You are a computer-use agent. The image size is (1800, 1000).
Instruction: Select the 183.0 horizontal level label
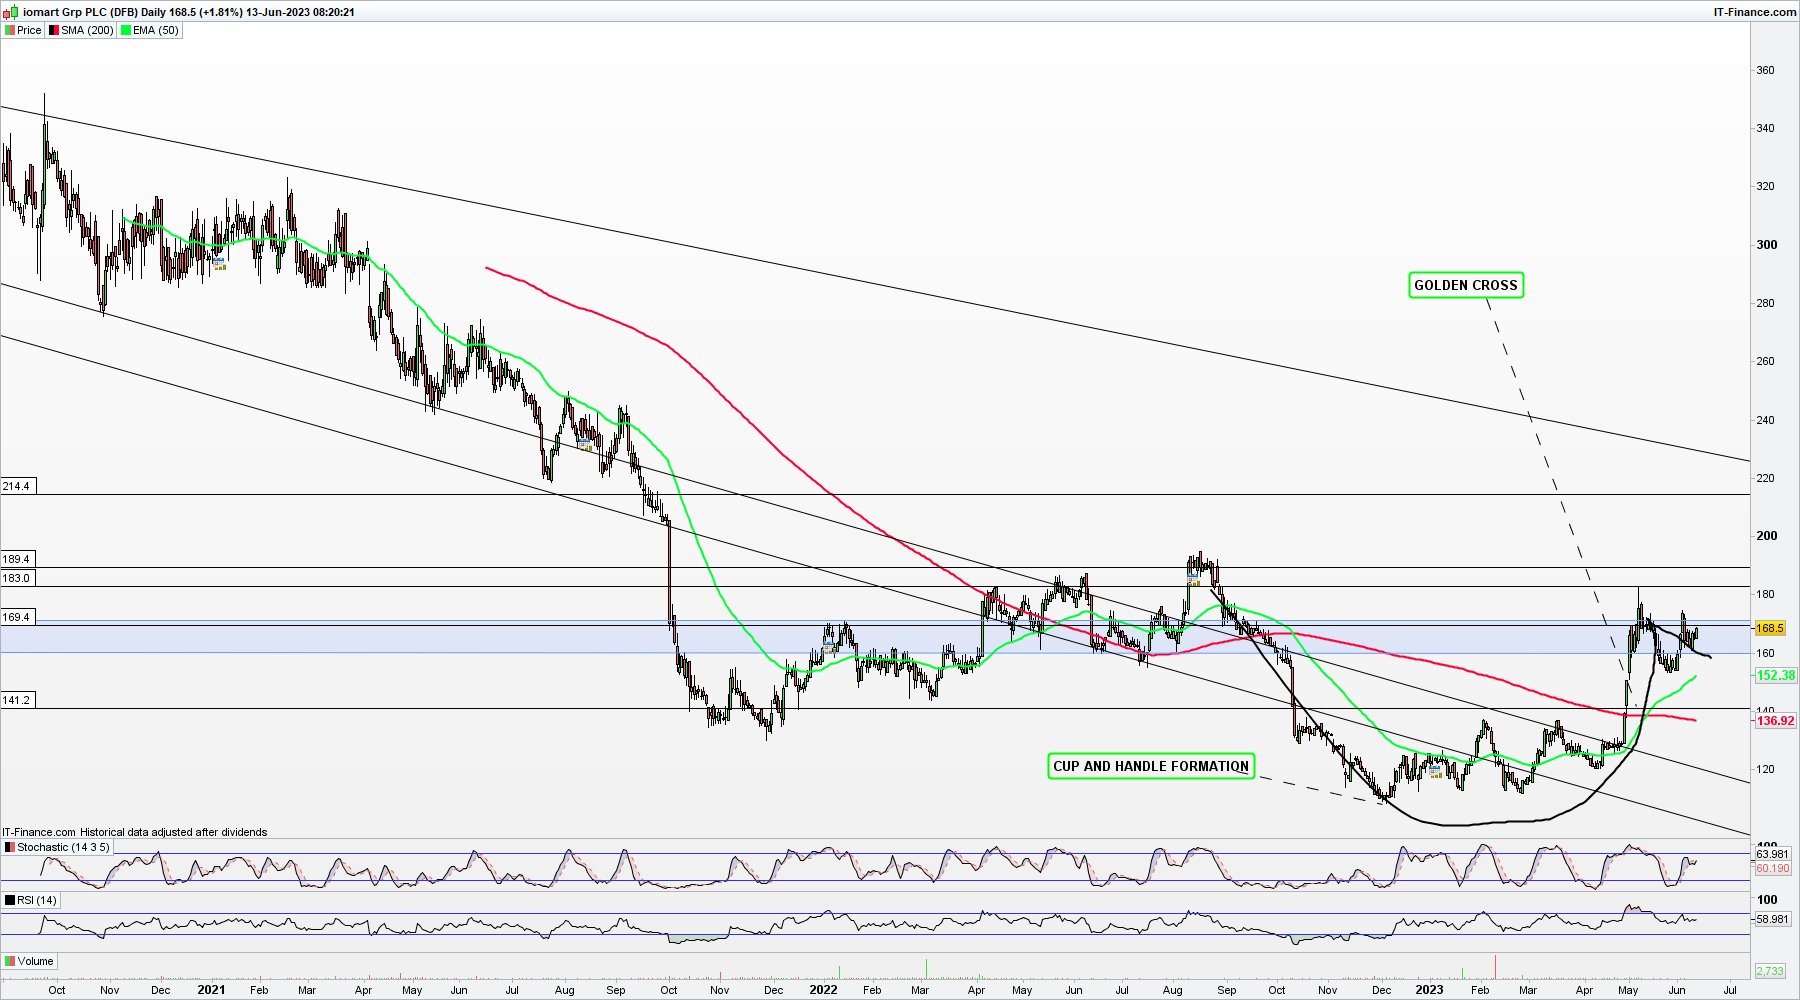16,578
